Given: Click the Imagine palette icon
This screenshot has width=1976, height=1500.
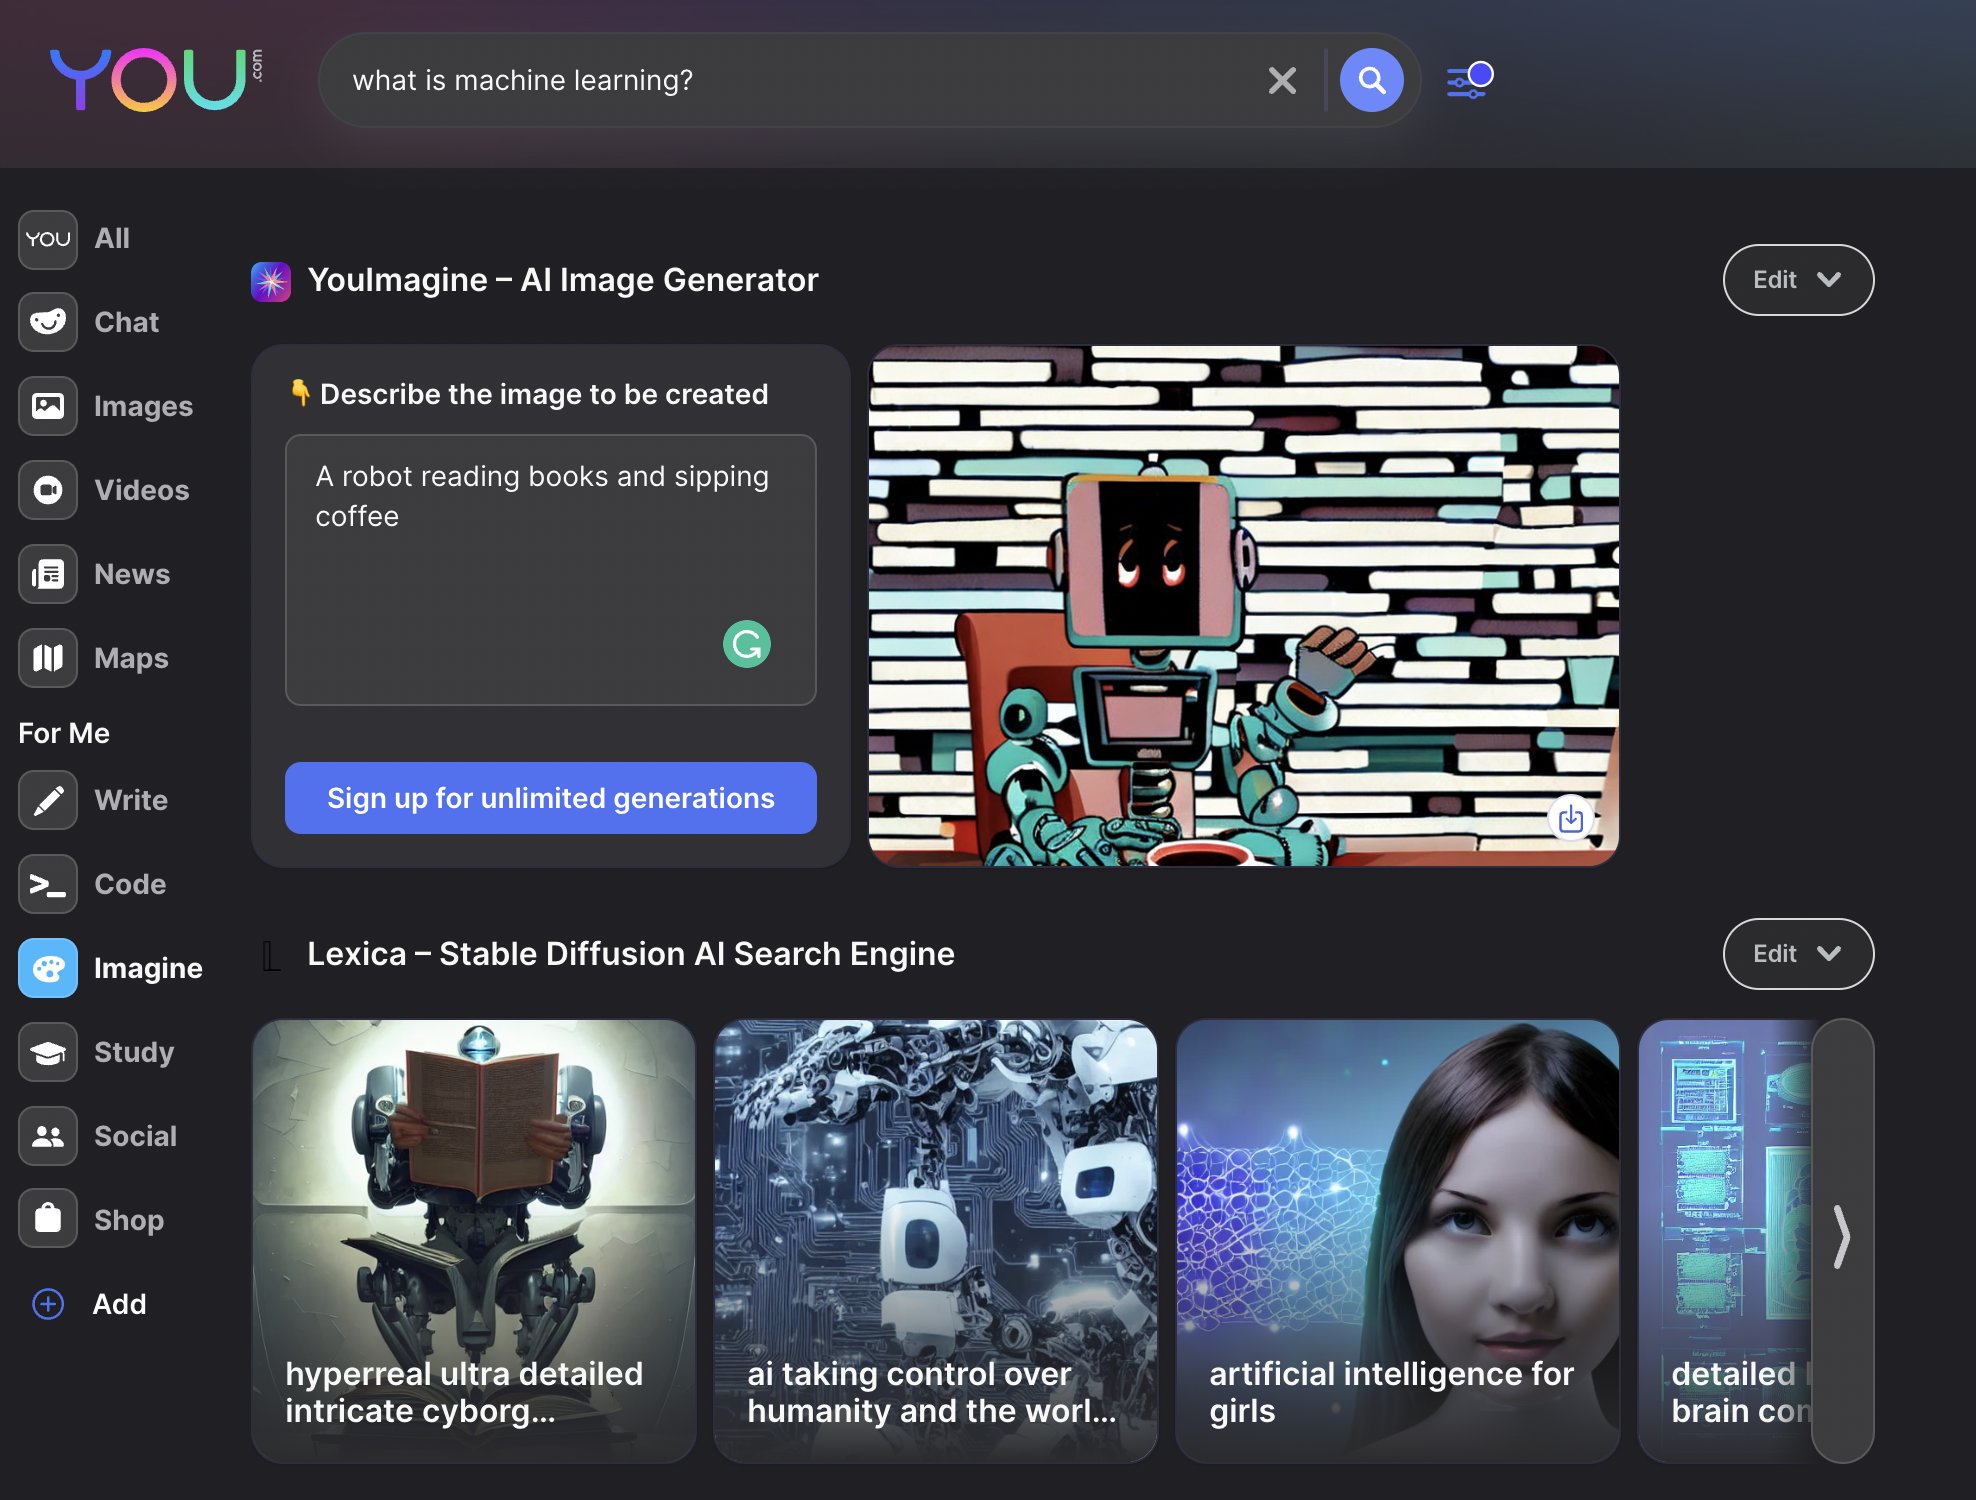Looking at the screenshot, I should pos(48,968).
